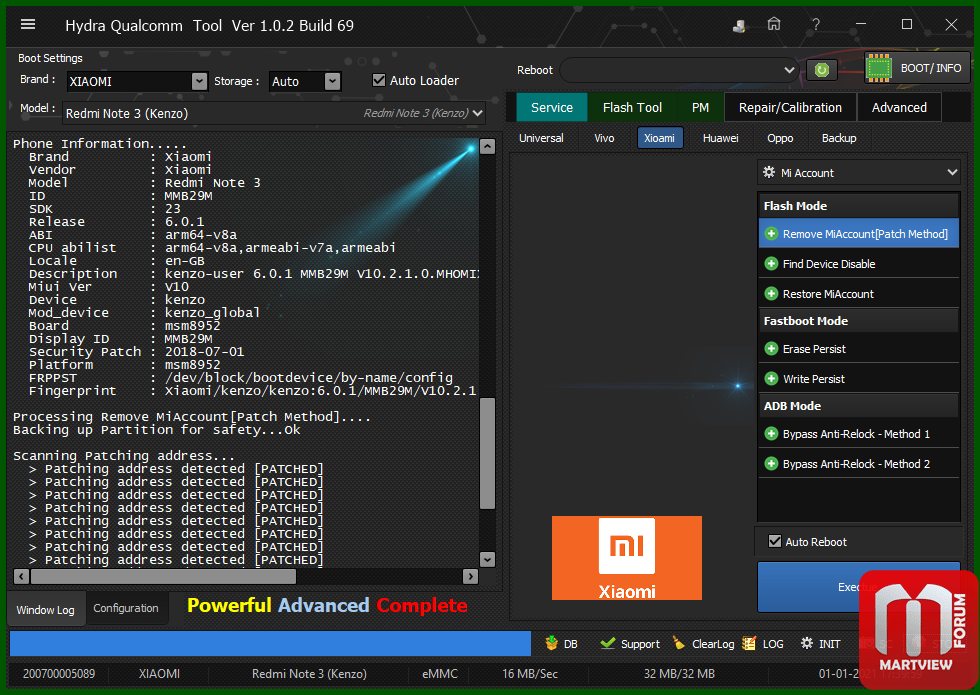Click the INIT settings icon
The height and width of the screenshot is (695, 980).
coord(805,644)
